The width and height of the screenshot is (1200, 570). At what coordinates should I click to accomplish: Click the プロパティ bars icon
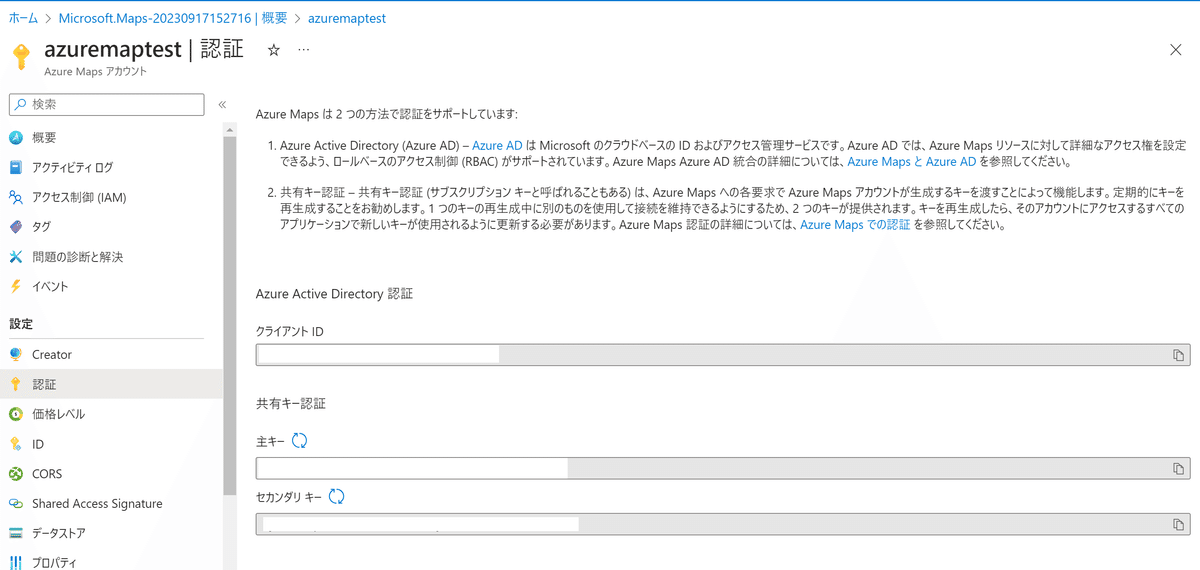coord(15,562)
